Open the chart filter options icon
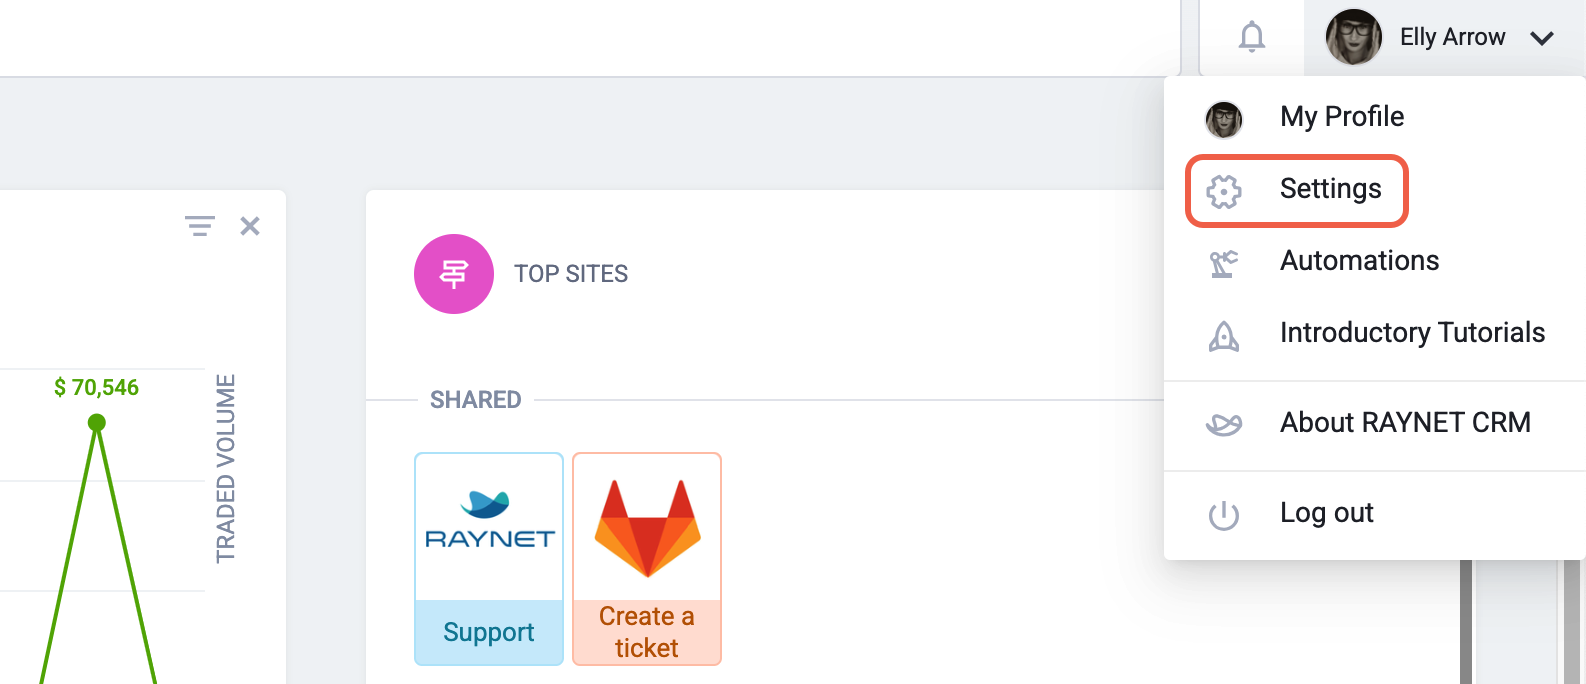The height and width of the screenshot is (684, 1586). click(x=200, y=225)
